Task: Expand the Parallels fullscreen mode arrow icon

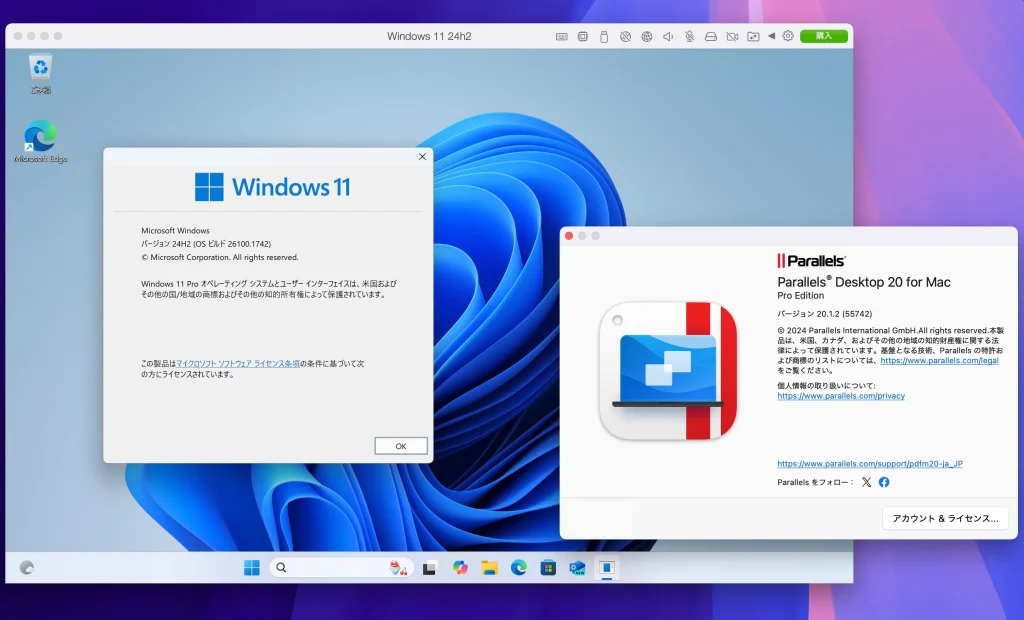Action: 771,35
